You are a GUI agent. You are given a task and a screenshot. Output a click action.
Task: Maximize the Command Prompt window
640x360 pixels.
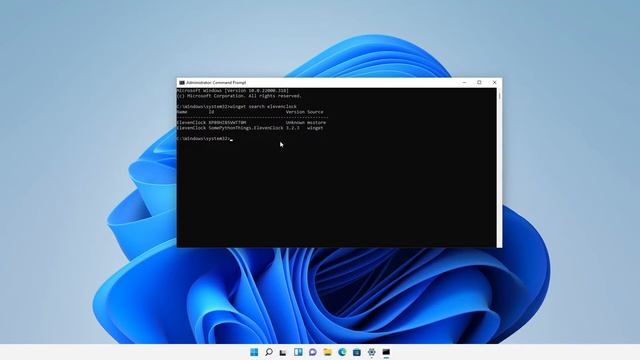479,82
